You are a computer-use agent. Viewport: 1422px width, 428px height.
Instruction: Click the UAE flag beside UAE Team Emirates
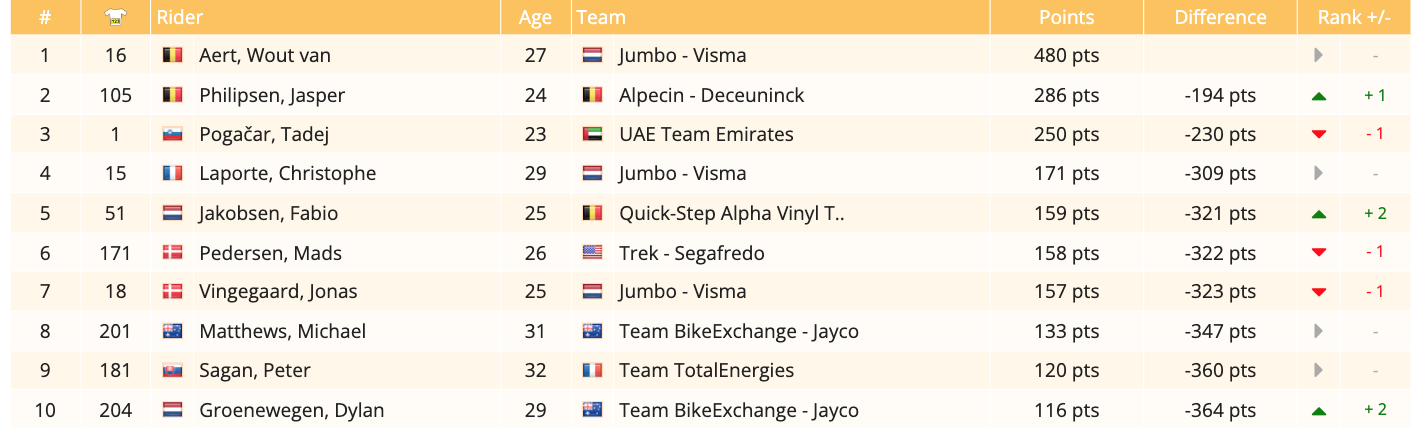(592, 135)
